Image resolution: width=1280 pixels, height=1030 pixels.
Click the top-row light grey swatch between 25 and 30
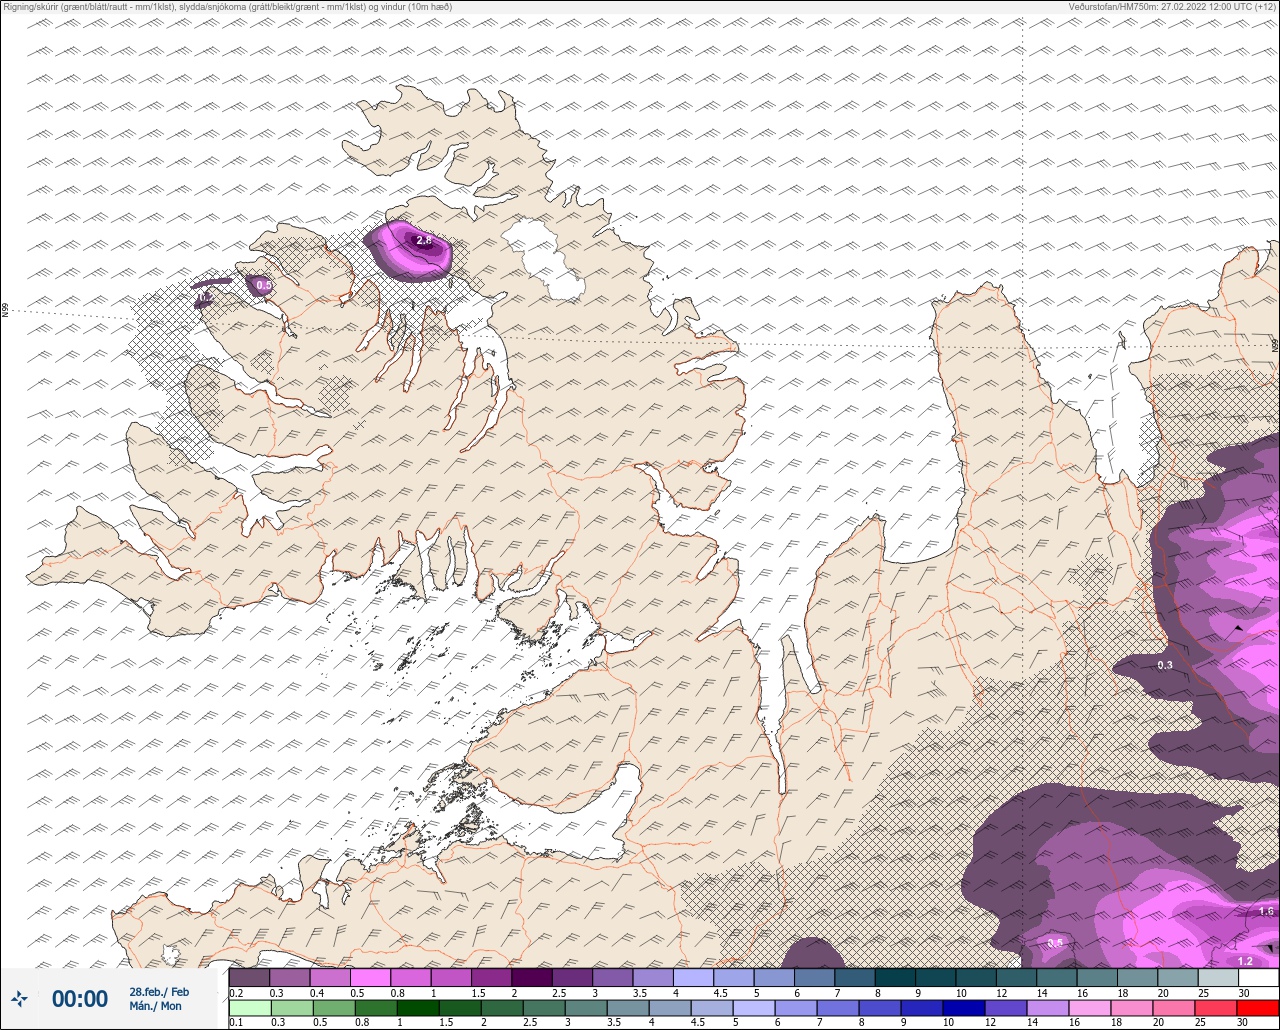[1218, 977]
